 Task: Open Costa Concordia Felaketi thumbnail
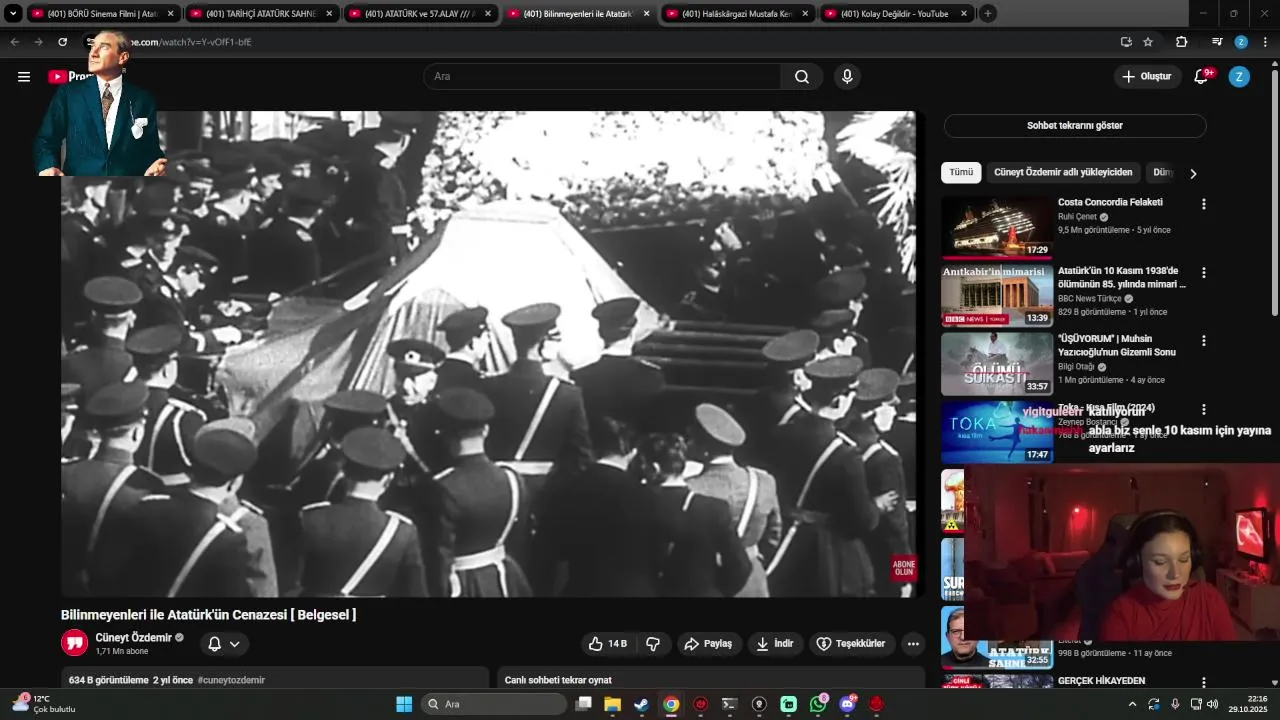(996, 228)
